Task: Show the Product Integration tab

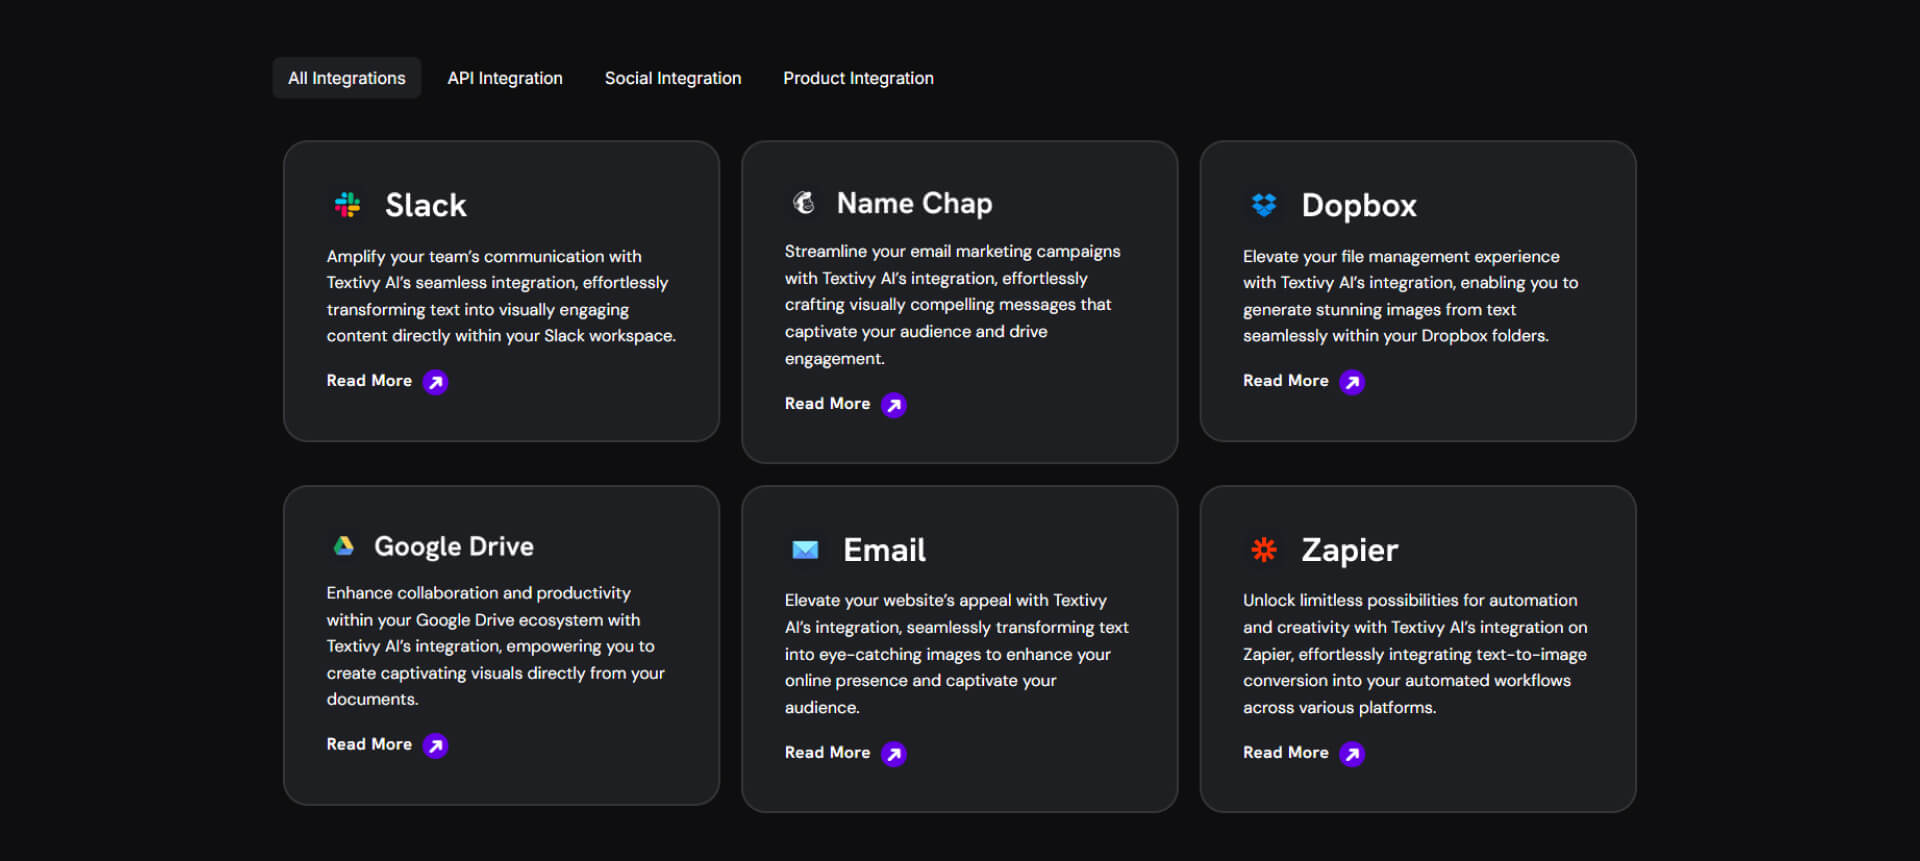Action: pos(858,78)
